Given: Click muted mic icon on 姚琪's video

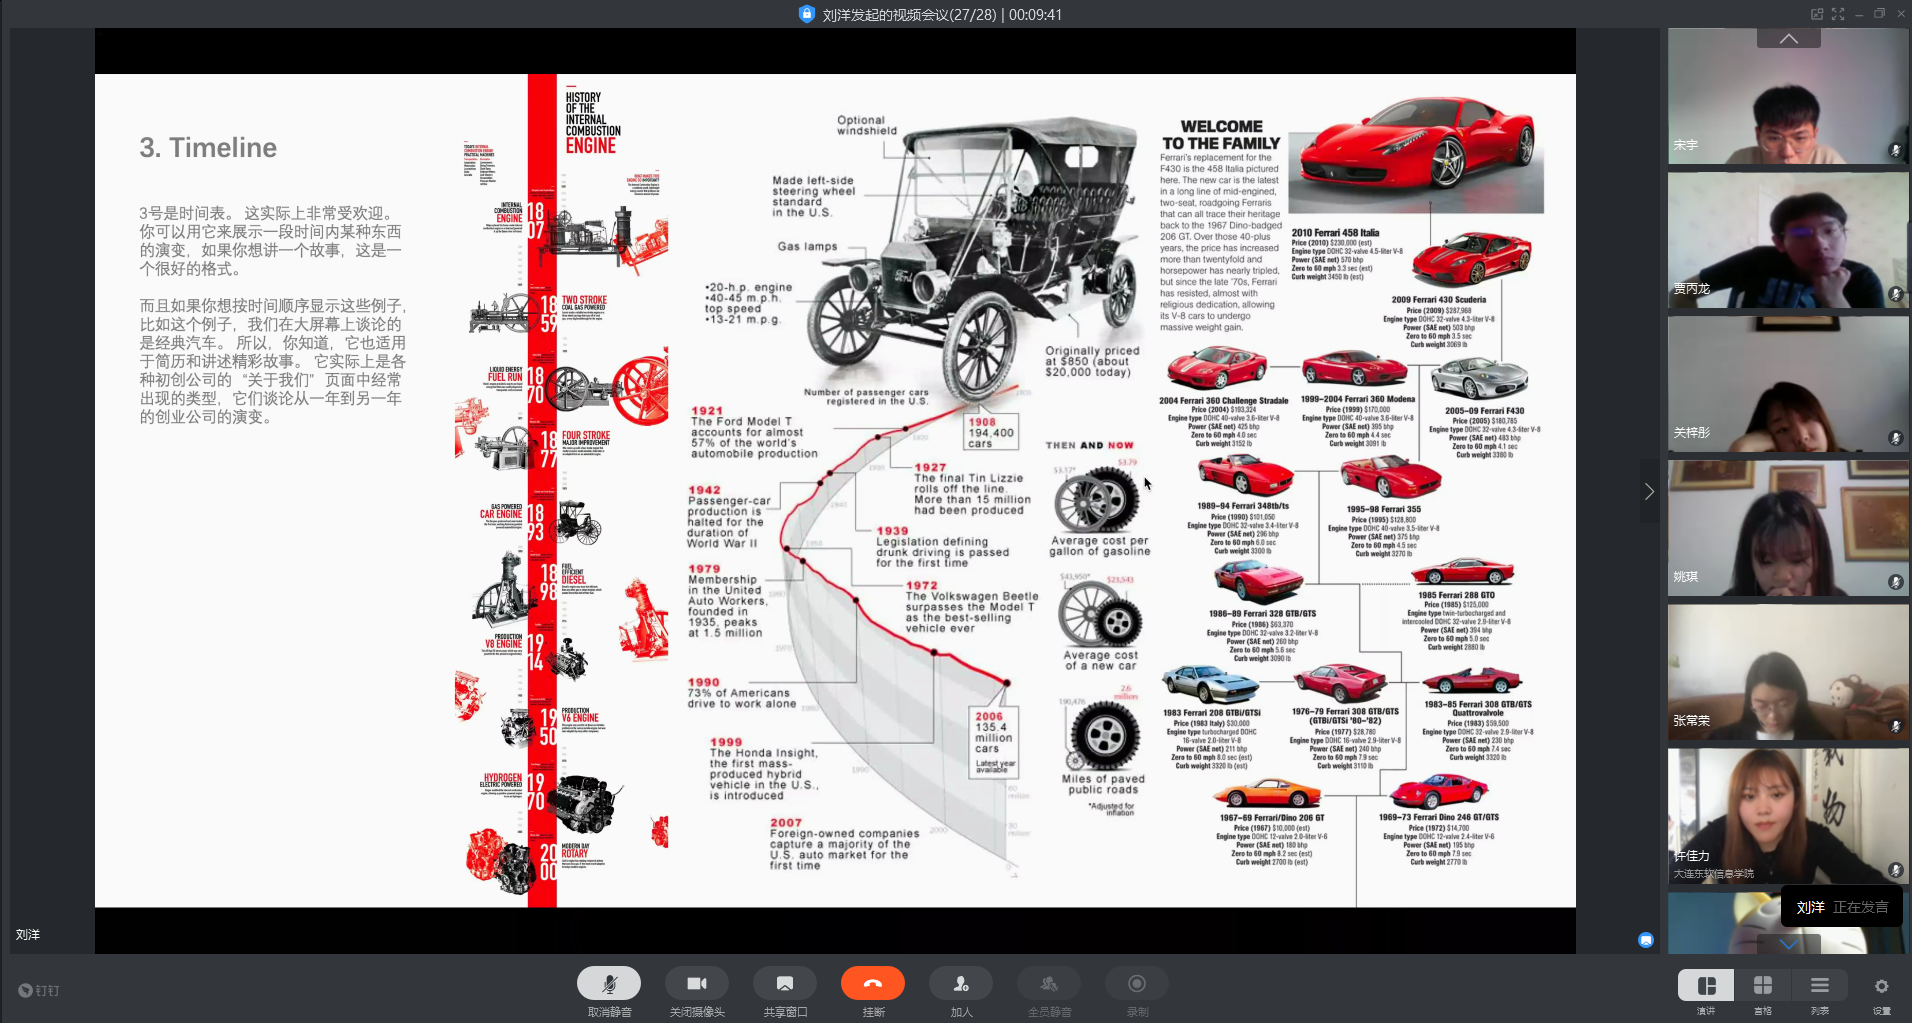Looking at the screenshot, I should [x=1895, y=582].
